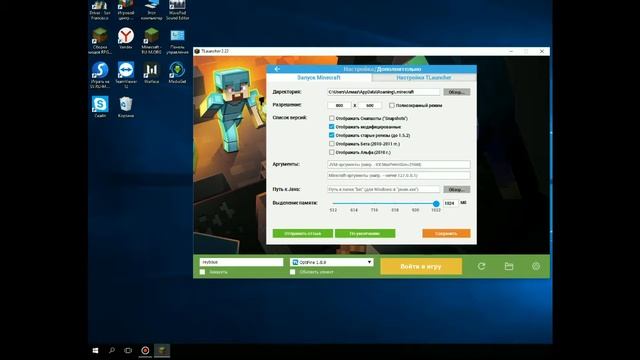Uncheck show modified versions checkbox
The image size is (640, 360).
pos(331,127)
